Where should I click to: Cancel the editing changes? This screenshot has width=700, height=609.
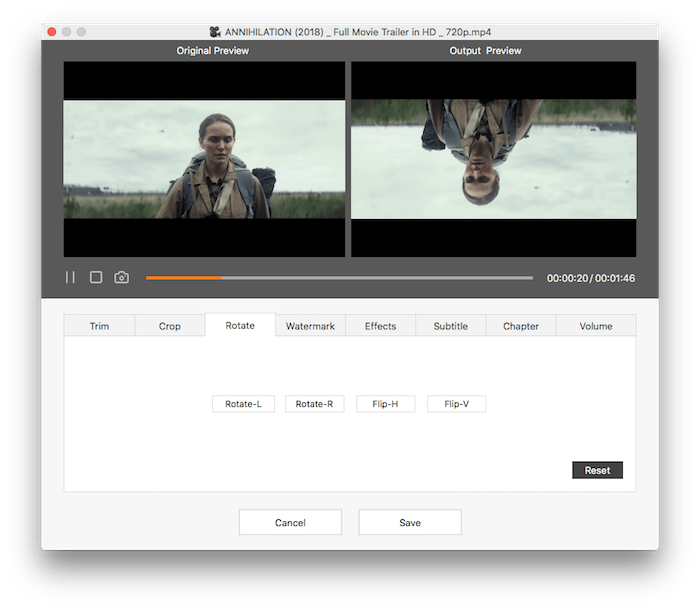tap(290, 522)
